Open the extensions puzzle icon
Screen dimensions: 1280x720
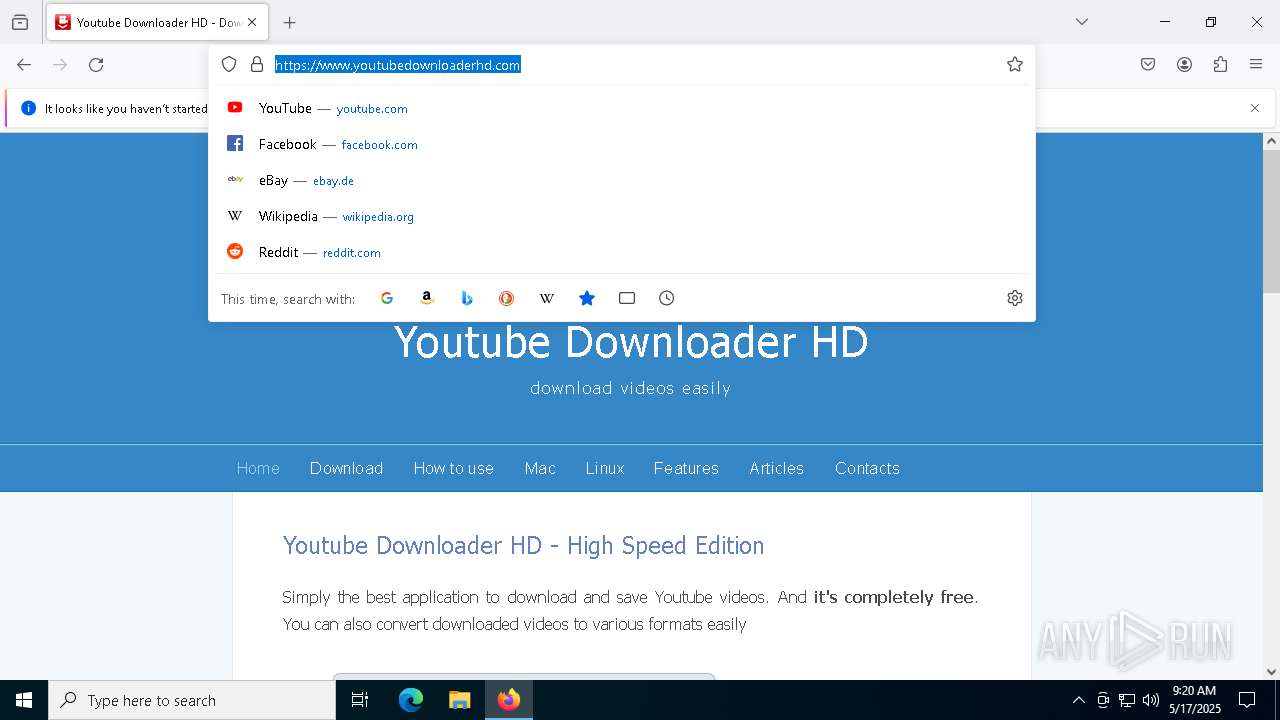click(1220, 65)
